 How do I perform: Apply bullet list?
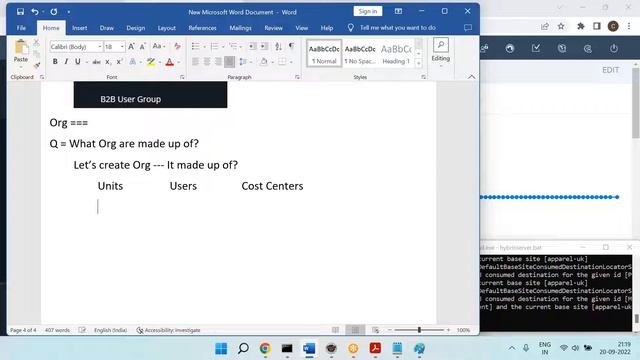click(x=196, y=47)
